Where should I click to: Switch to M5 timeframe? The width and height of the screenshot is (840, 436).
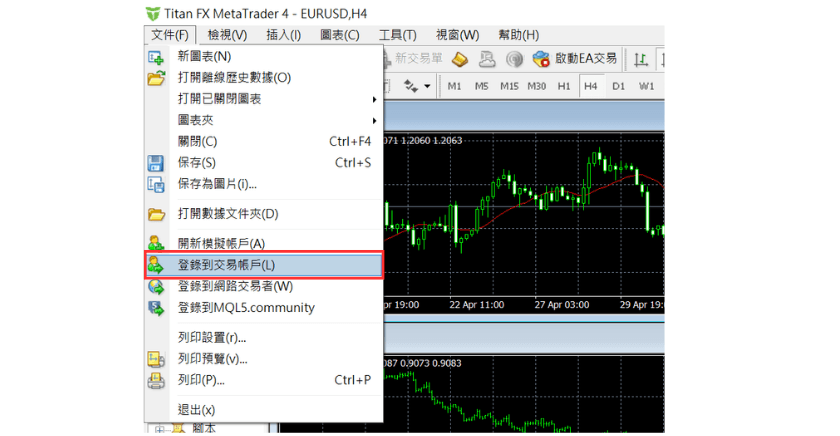[x=481, y=86]
